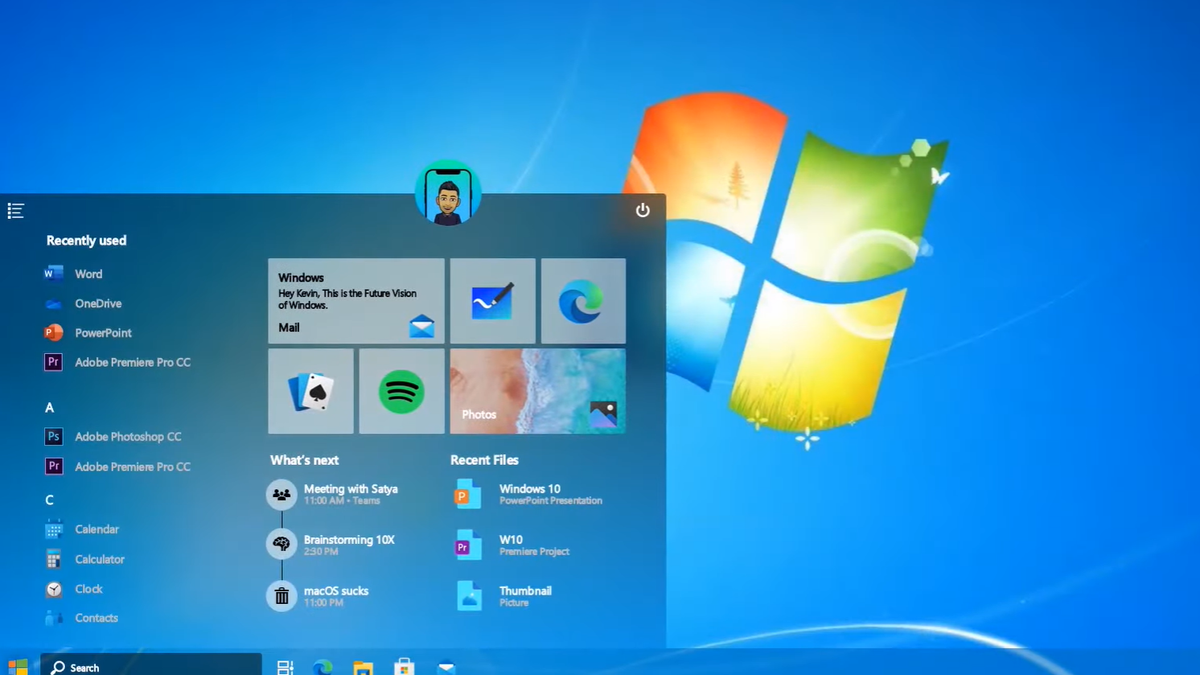1200x675 pixels.
Task: Click the What's next heading
Action: pyautogui.click(x=304, y=460)
